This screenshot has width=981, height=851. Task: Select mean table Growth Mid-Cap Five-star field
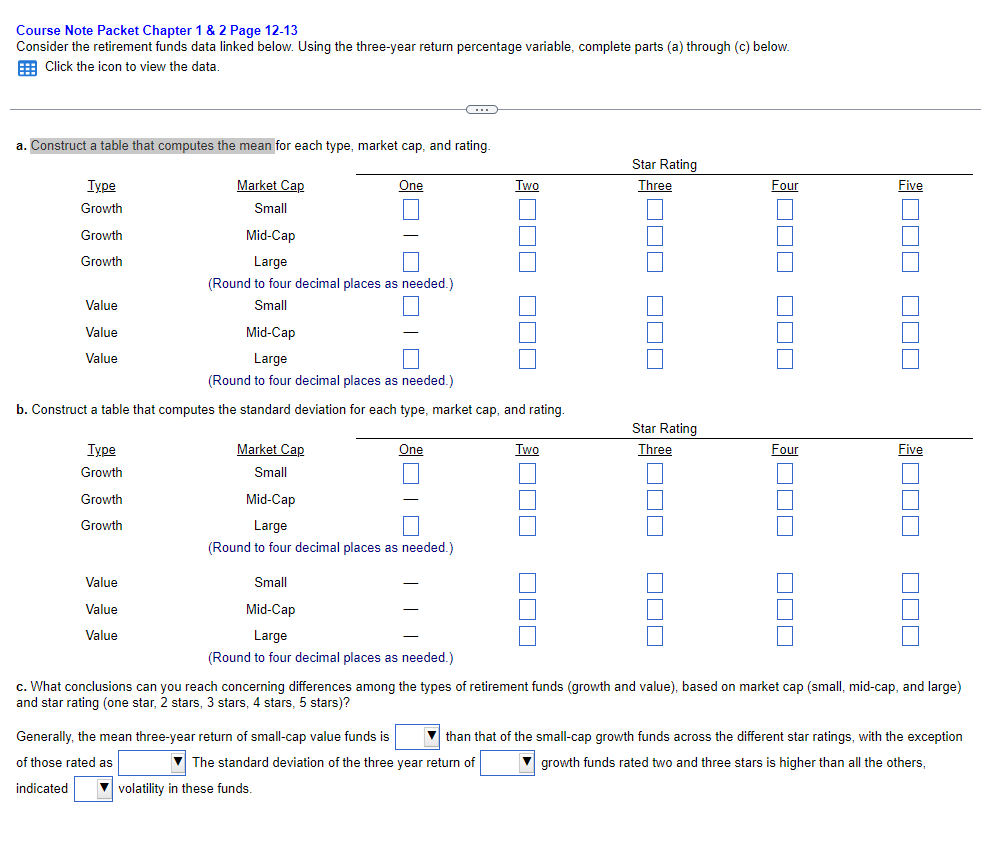[x=910, y=236]
